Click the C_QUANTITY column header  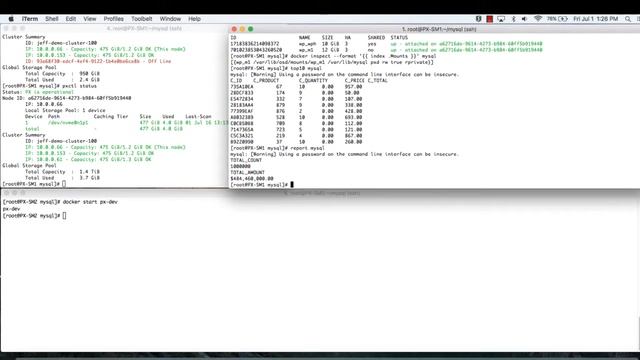313,80
